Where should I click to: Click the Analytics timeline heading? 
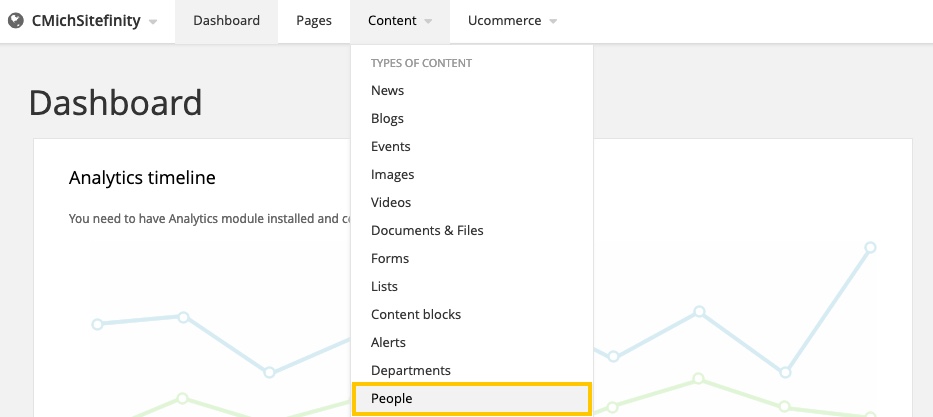click(x=142, y=178)
